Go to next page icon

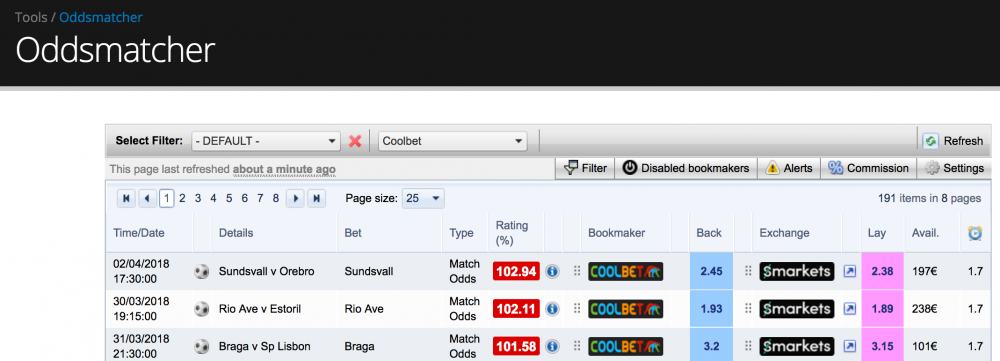tap(295, 198)
